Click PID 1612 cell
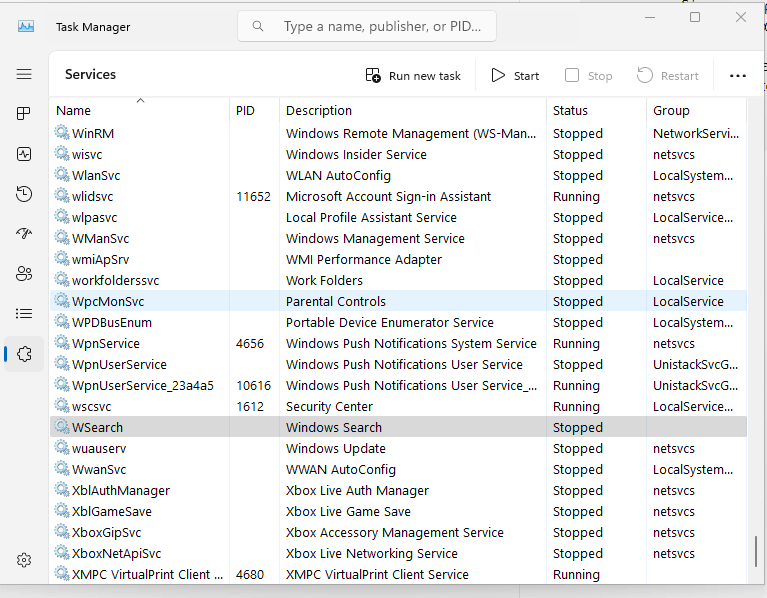 250,407
